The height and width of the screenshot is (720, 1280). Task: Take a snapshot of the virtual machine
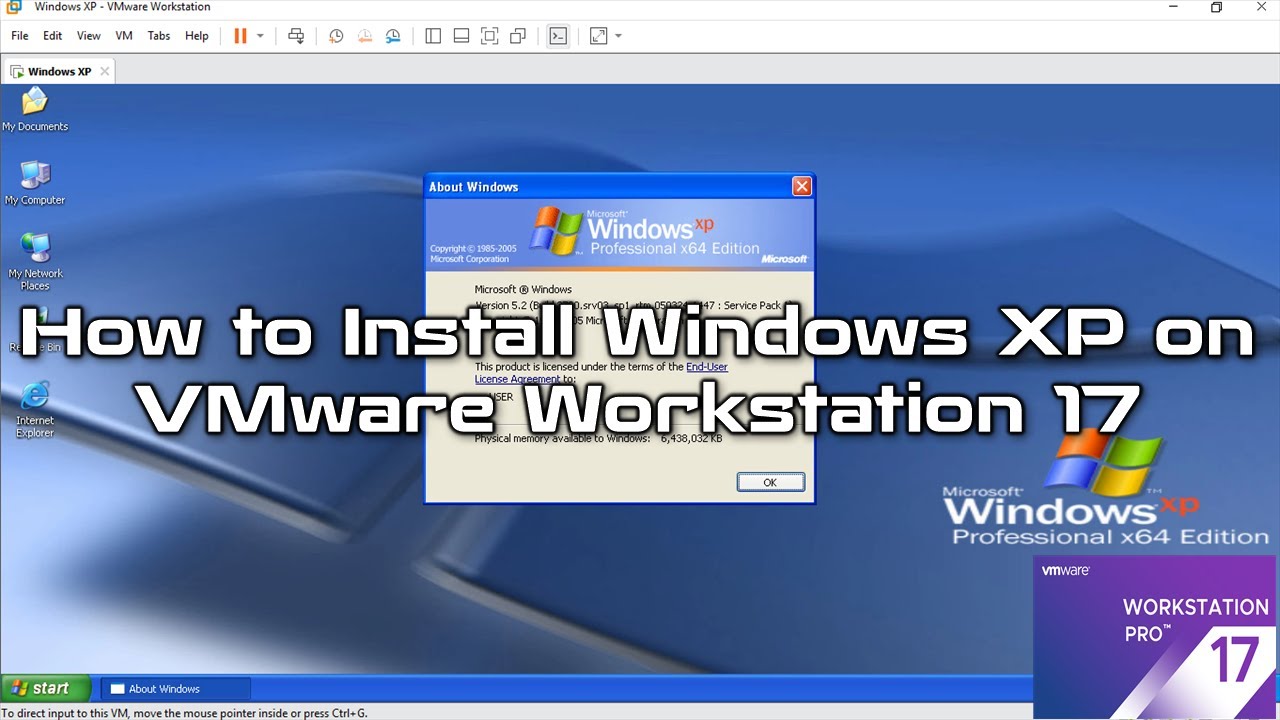point(336,36)
